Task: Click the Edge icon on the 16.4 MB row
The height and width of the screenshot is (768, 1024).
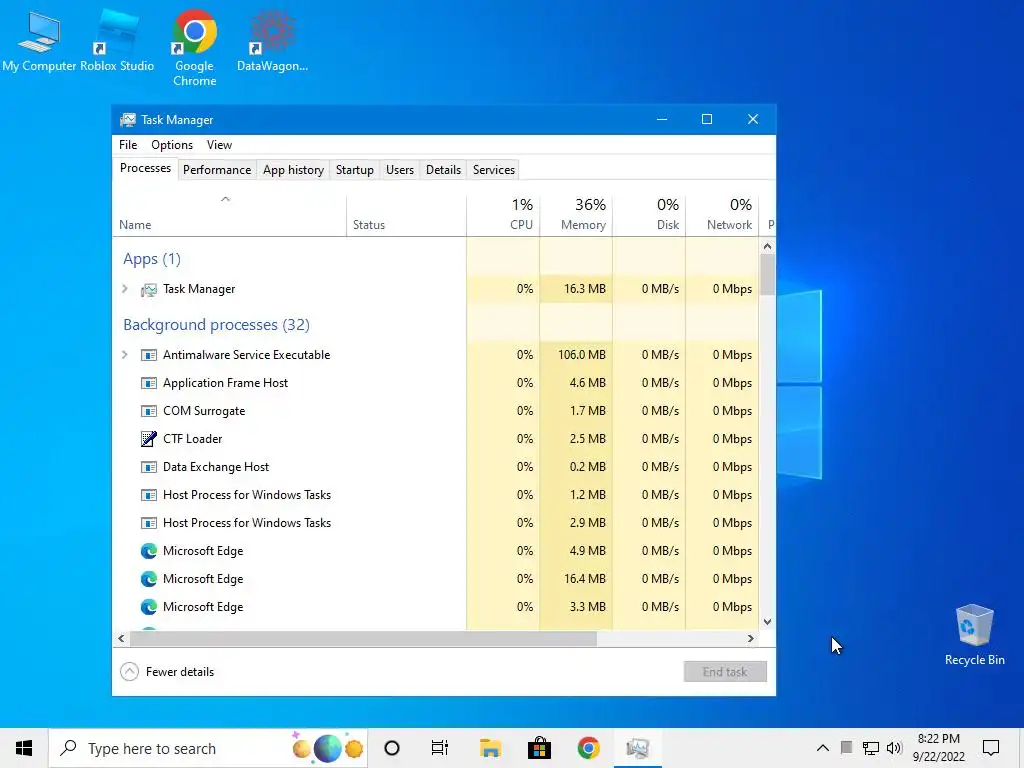Action: point(149,579)
